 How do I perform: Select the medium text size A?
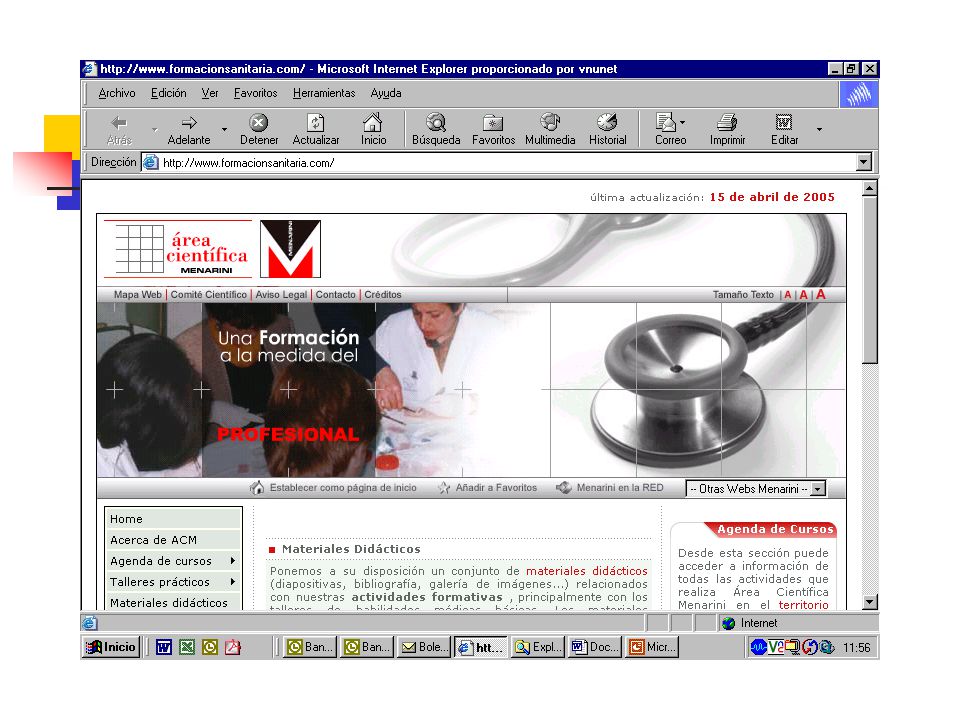point(804,295)
